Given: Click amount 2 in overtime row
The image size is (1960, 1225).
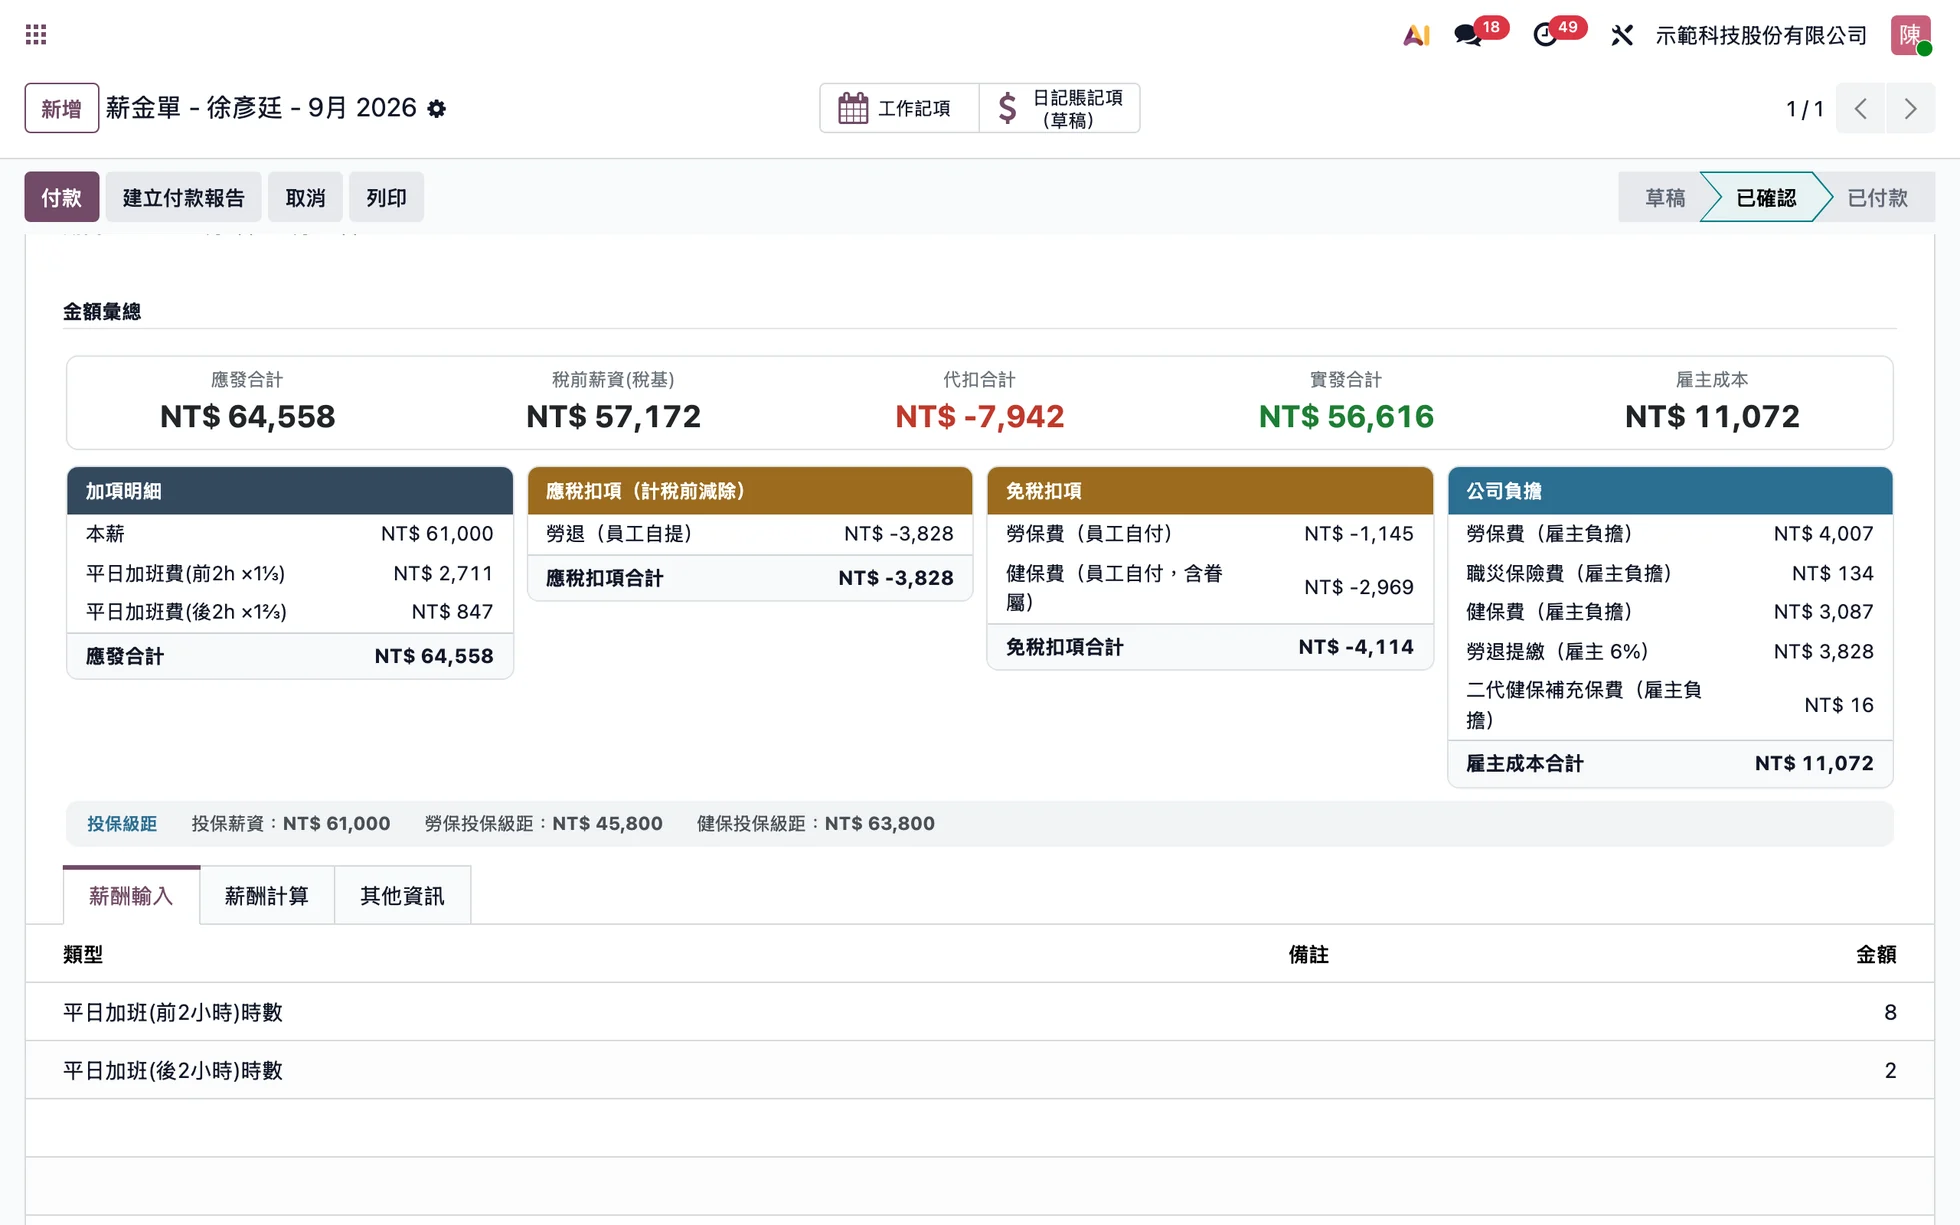Looking at the screenshot, I should coord(1890,1070).
